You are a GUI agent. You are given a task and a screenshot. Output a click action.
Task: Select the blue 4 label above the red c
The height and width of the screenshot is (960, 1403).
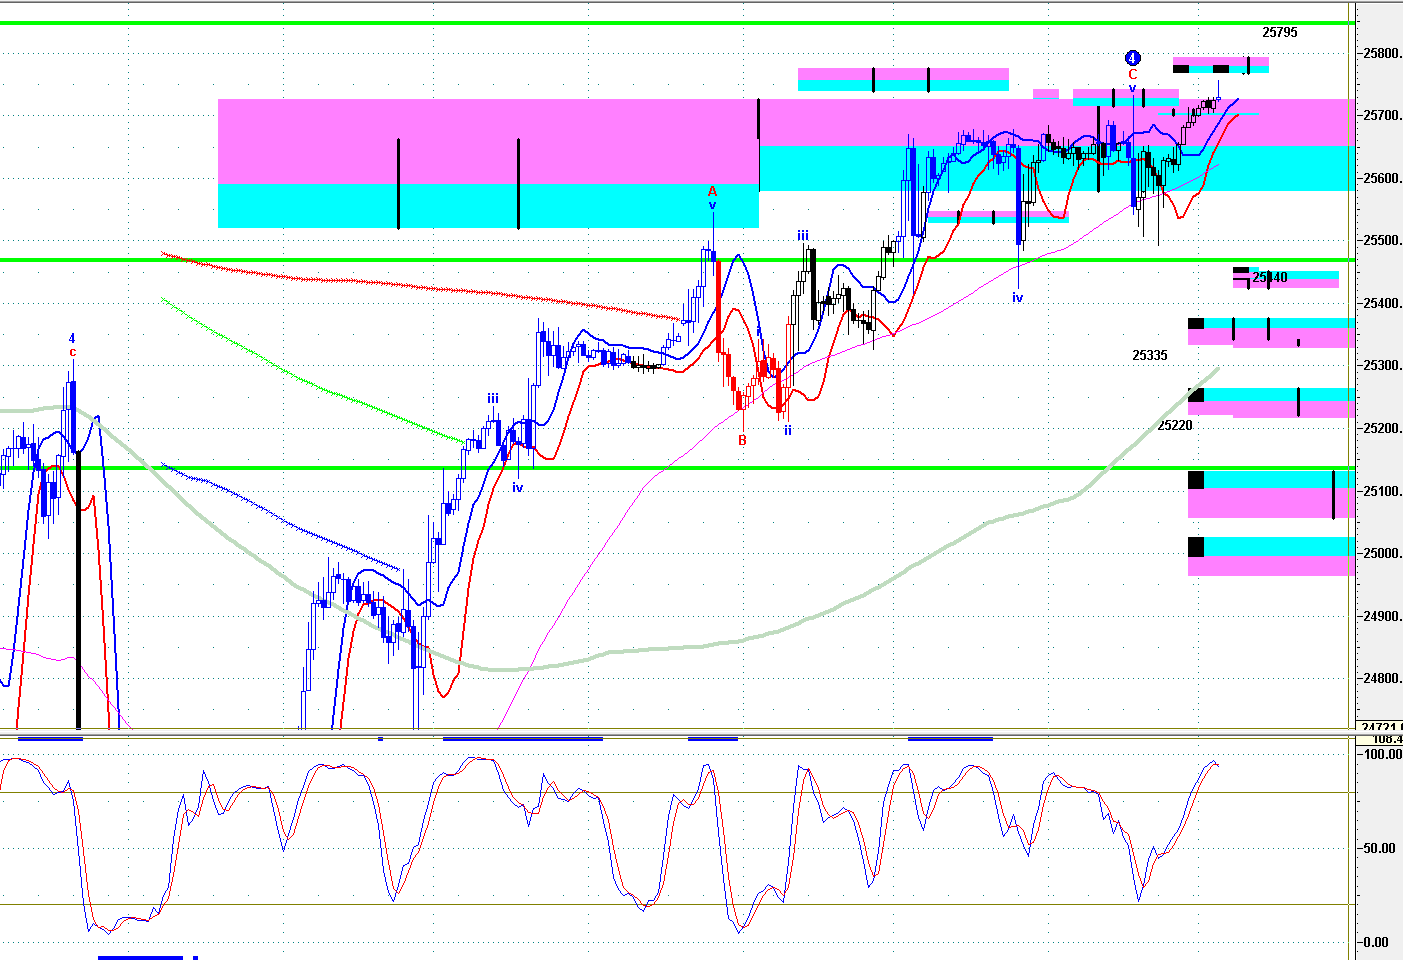coord(72,339)
